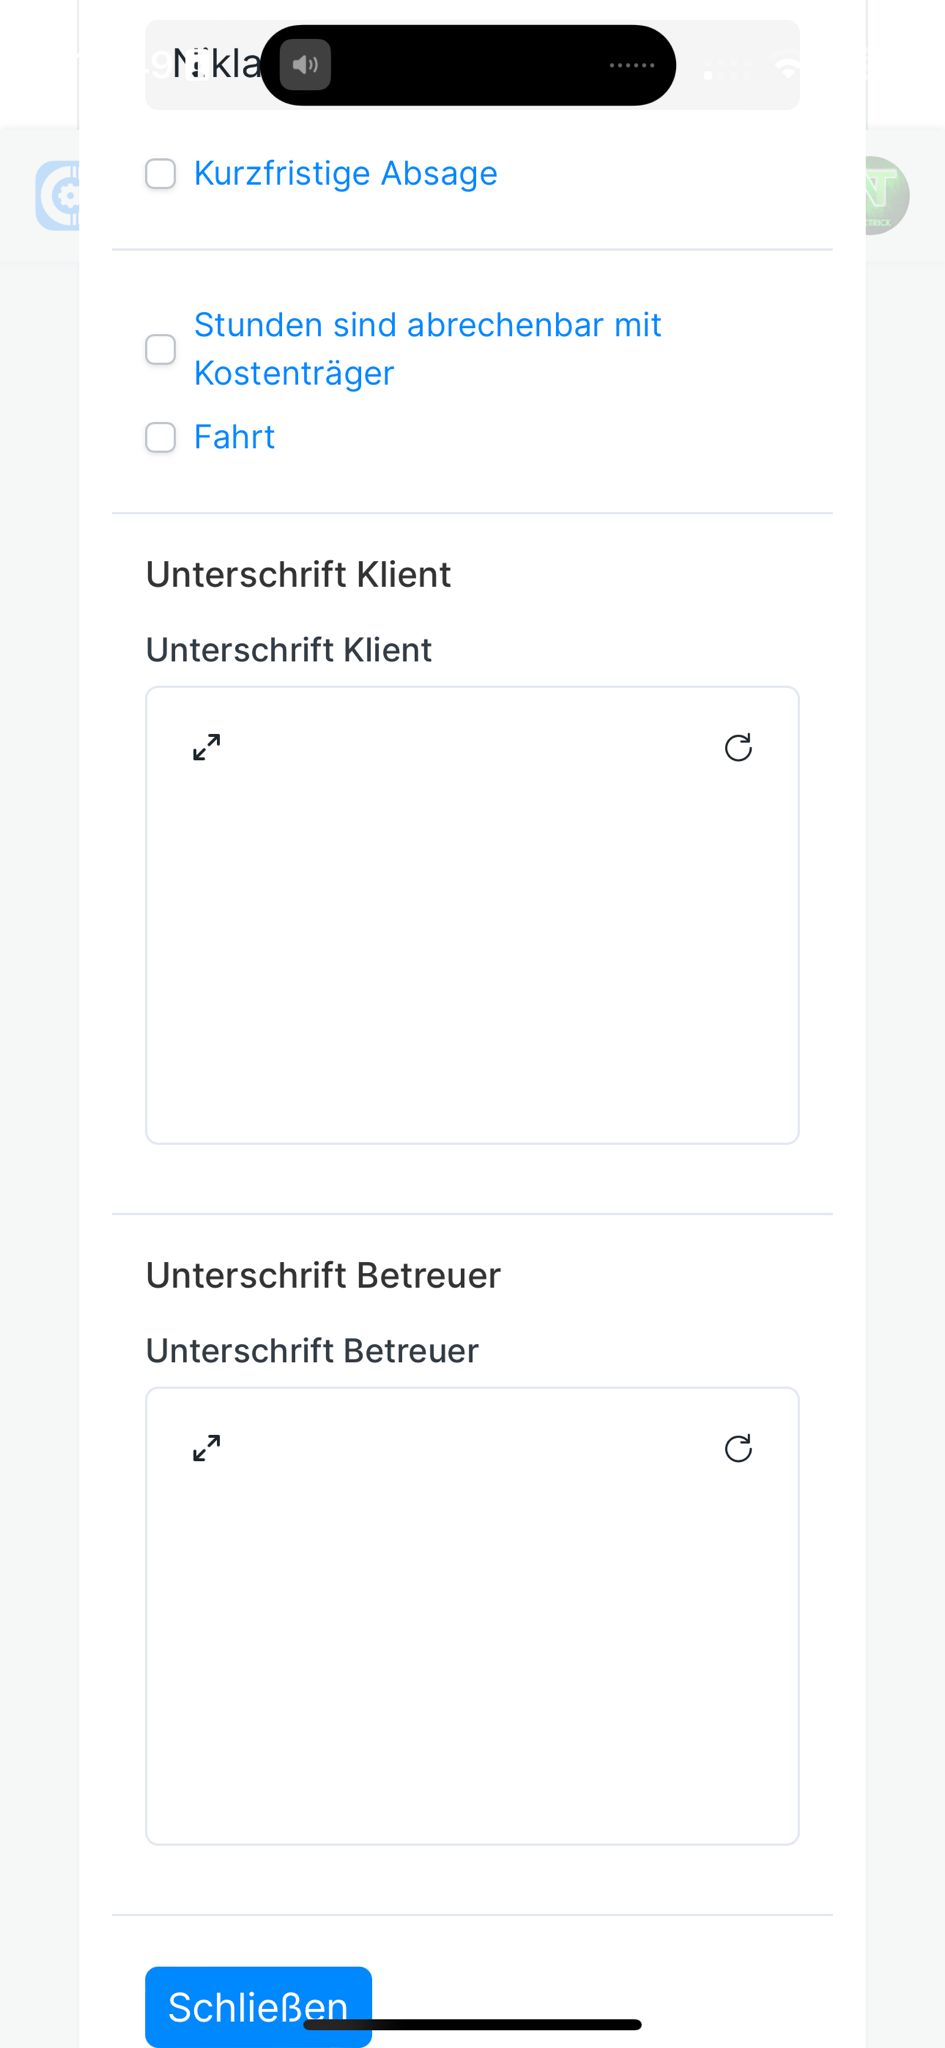Tap the home indicator bar
This screenshot has width=945, height=2048.
(472, 2025)
